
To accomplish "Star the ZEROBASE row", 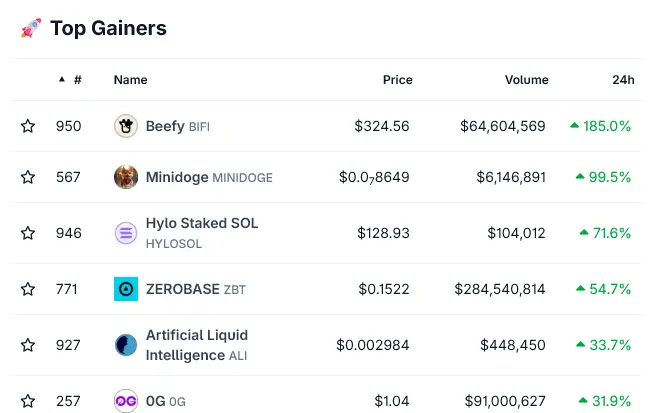I will pos(28,289).
